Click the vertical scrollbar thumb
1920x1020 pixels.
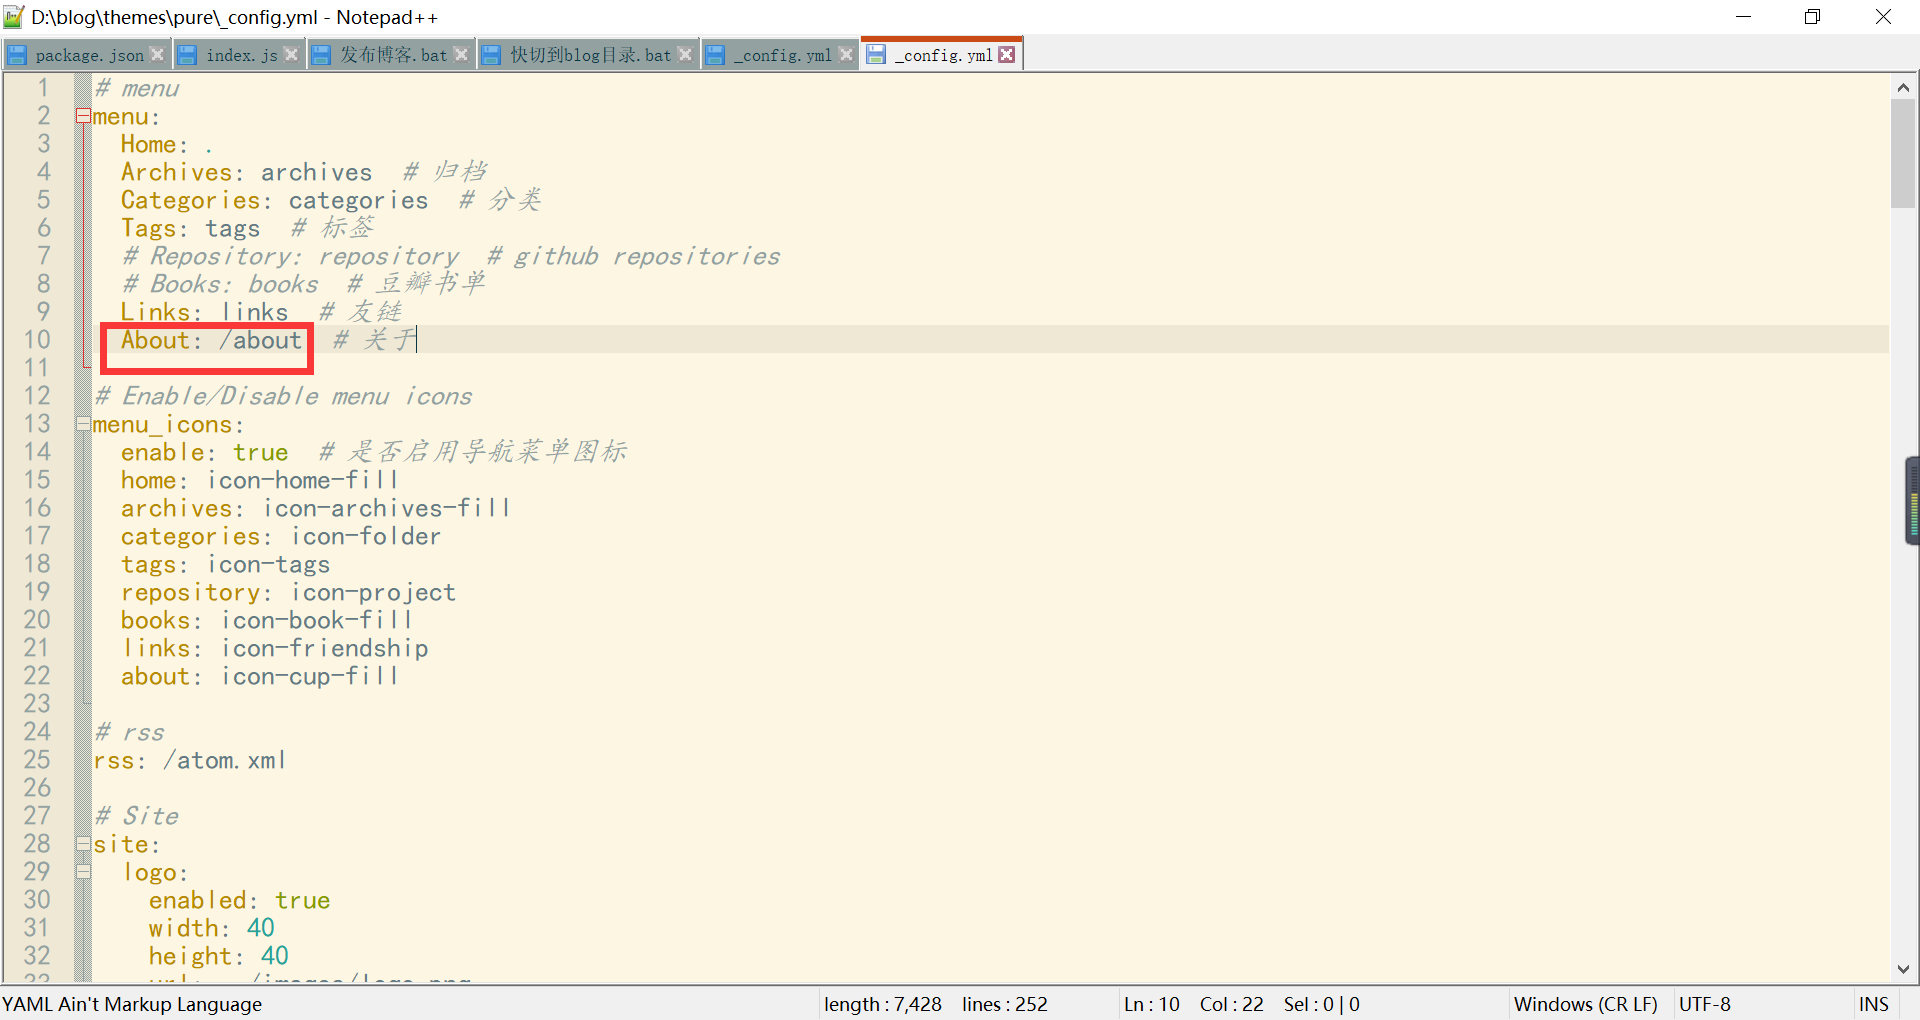pyautogui.click(x=1903, y=153)
